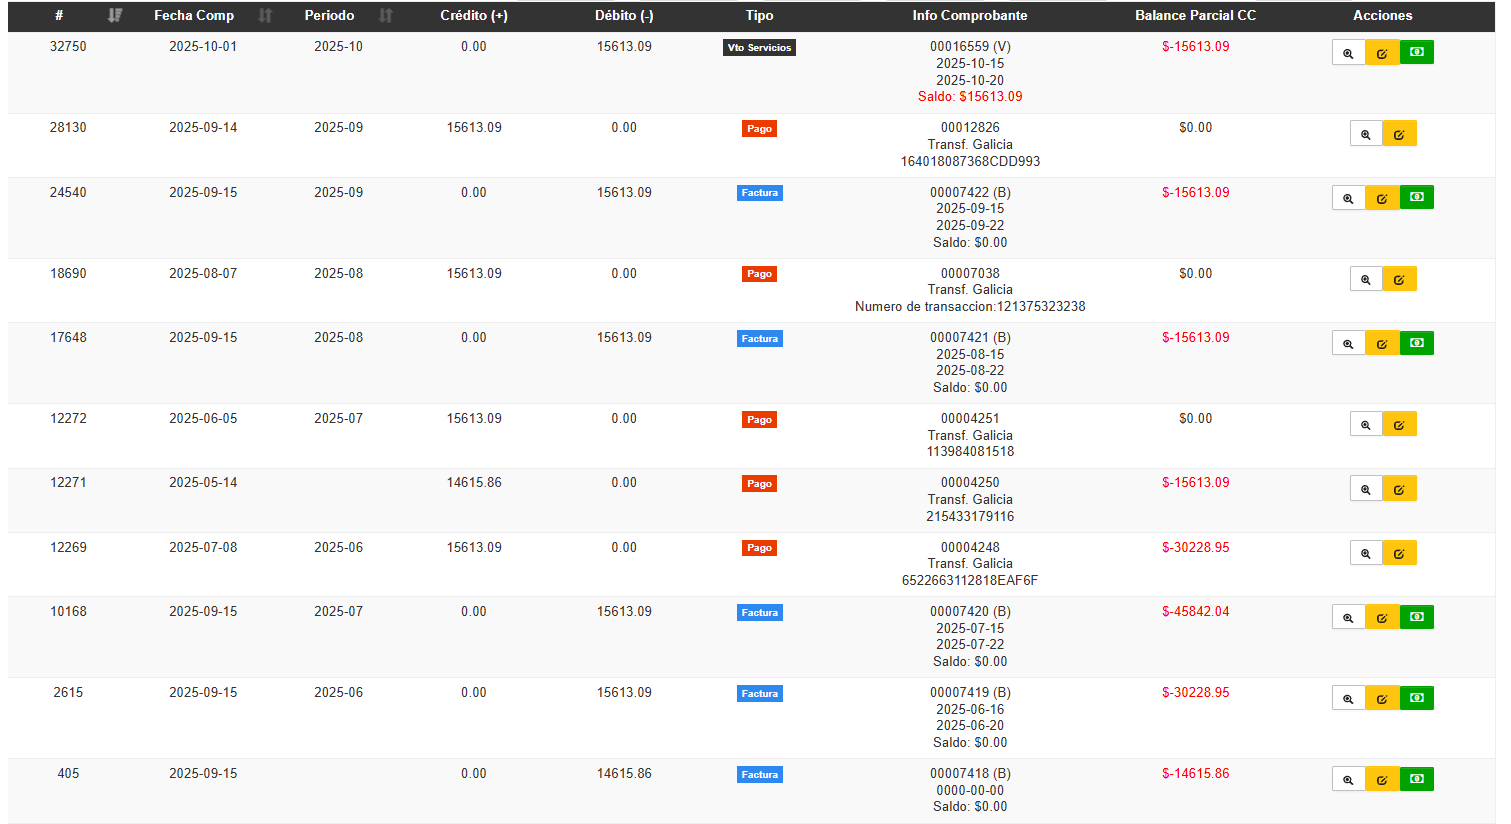Register payment for row 10168 with green icon
Viewport: 1511px width, 824px height.
tap(1416, 617)
